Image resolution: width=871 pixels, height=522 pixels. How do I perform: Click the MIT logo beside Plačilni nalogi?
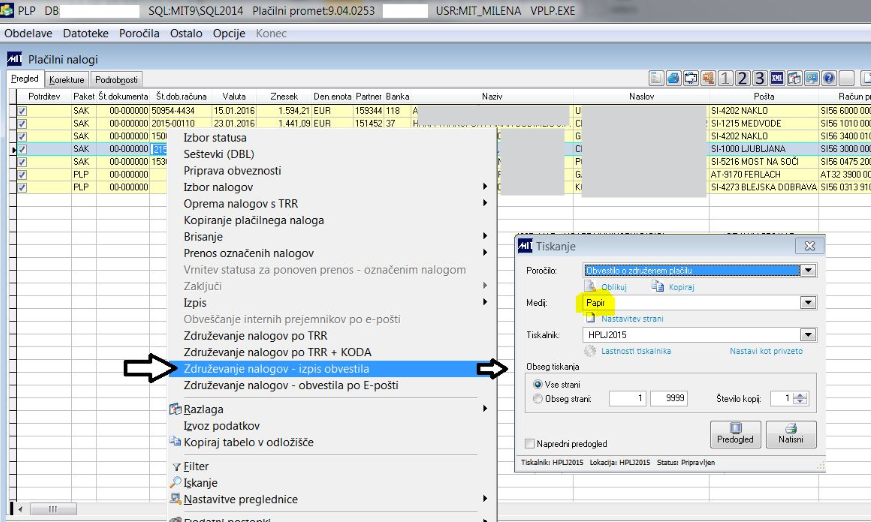pyautogui.click(x=14, y=58)
